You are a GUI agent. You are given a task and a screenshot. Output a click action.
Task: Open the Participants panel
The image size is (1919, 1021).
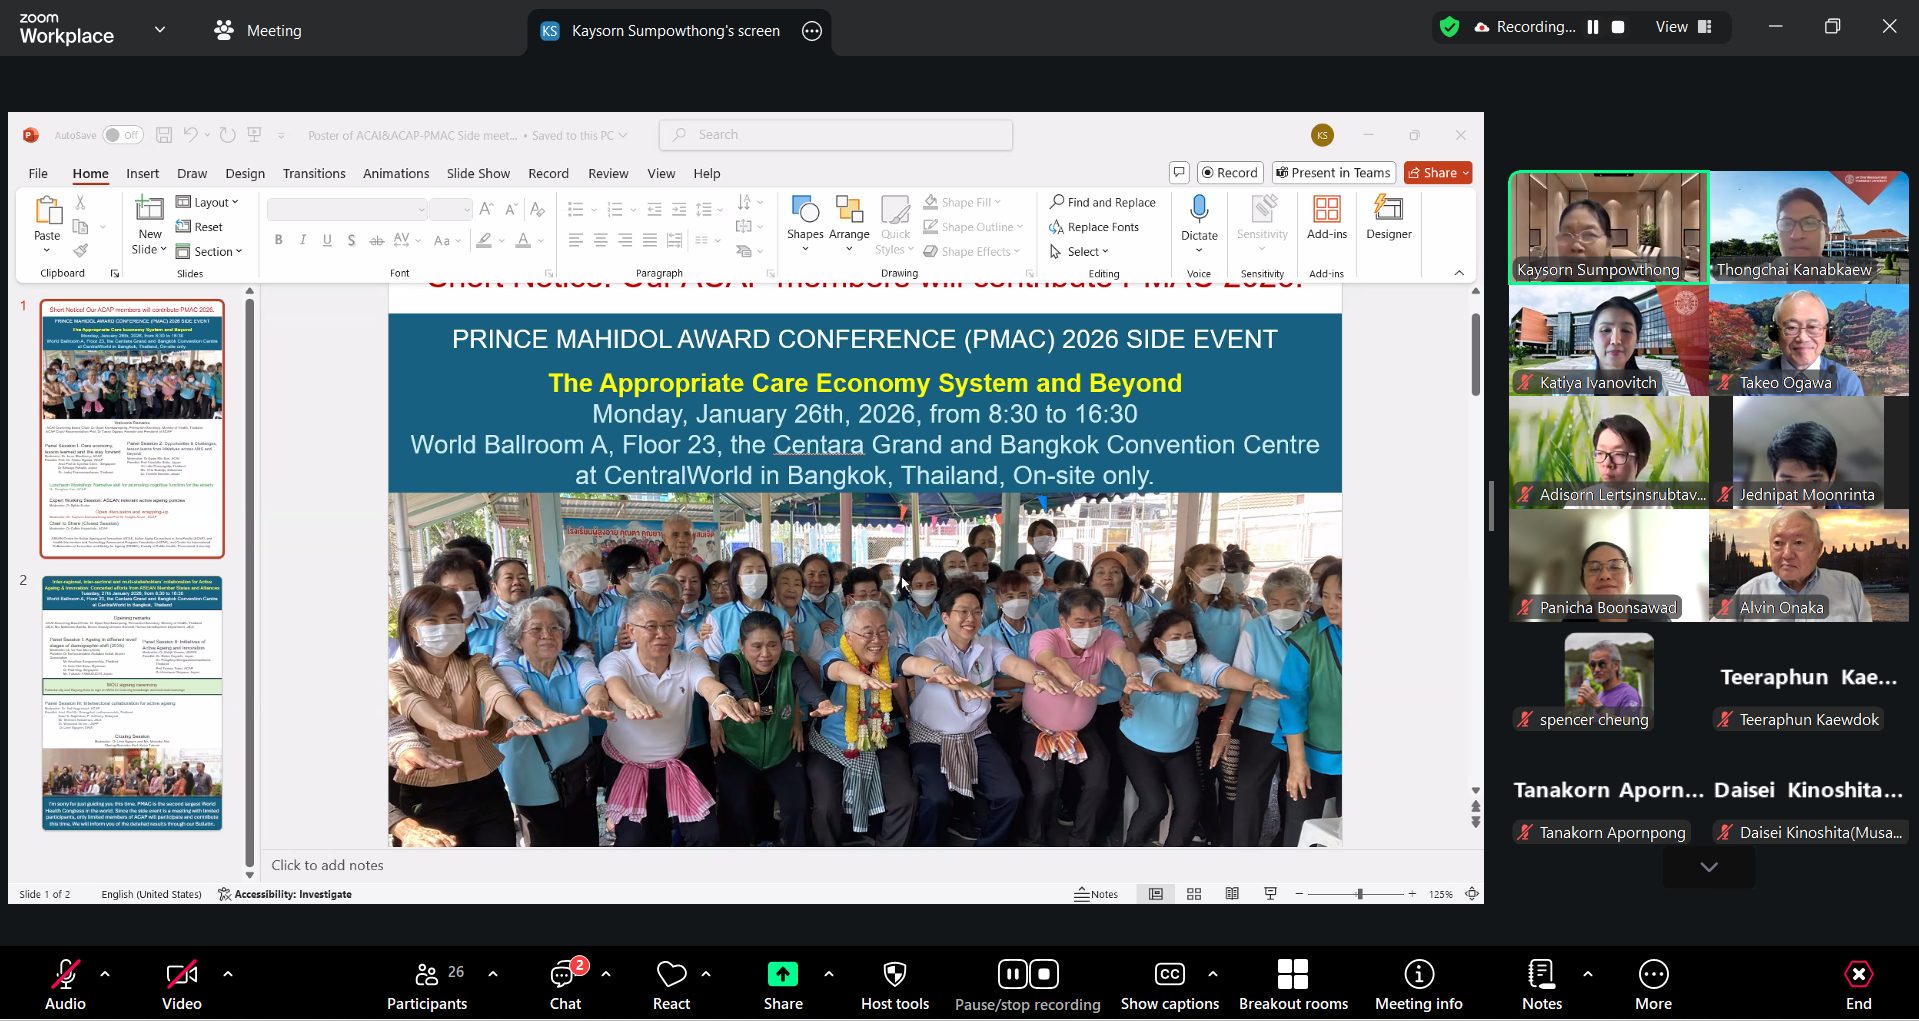click(x=427, y=985)
